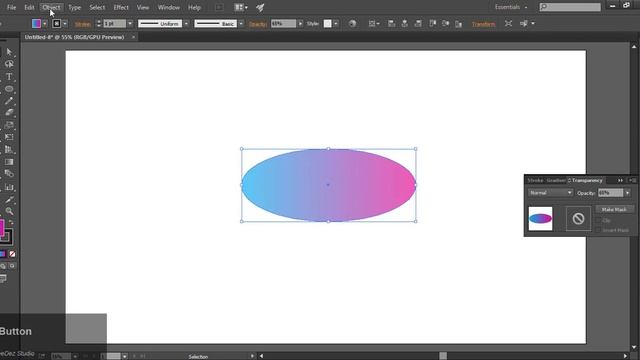640x360 pixels.
Task: Select the Lasso tool
Action: [9, 64]
